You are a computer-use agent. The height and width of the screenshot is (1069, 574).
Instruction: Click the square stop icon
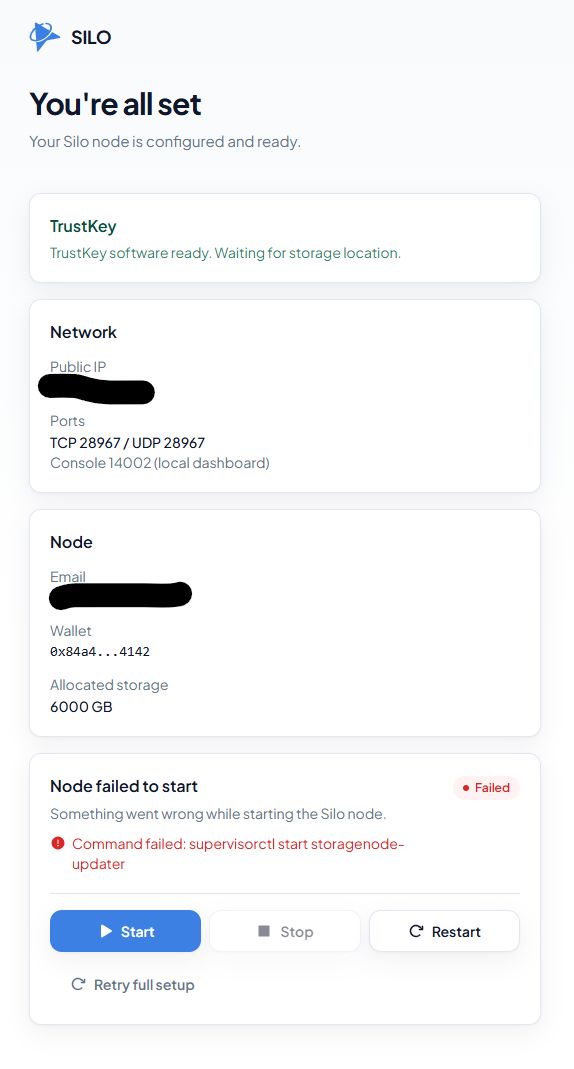[x=264, y=931]
